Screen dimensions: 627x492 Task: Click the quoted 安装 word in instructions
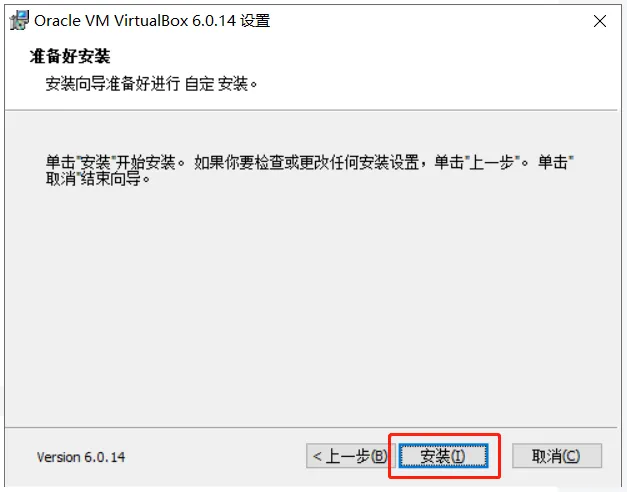[95, 162]
